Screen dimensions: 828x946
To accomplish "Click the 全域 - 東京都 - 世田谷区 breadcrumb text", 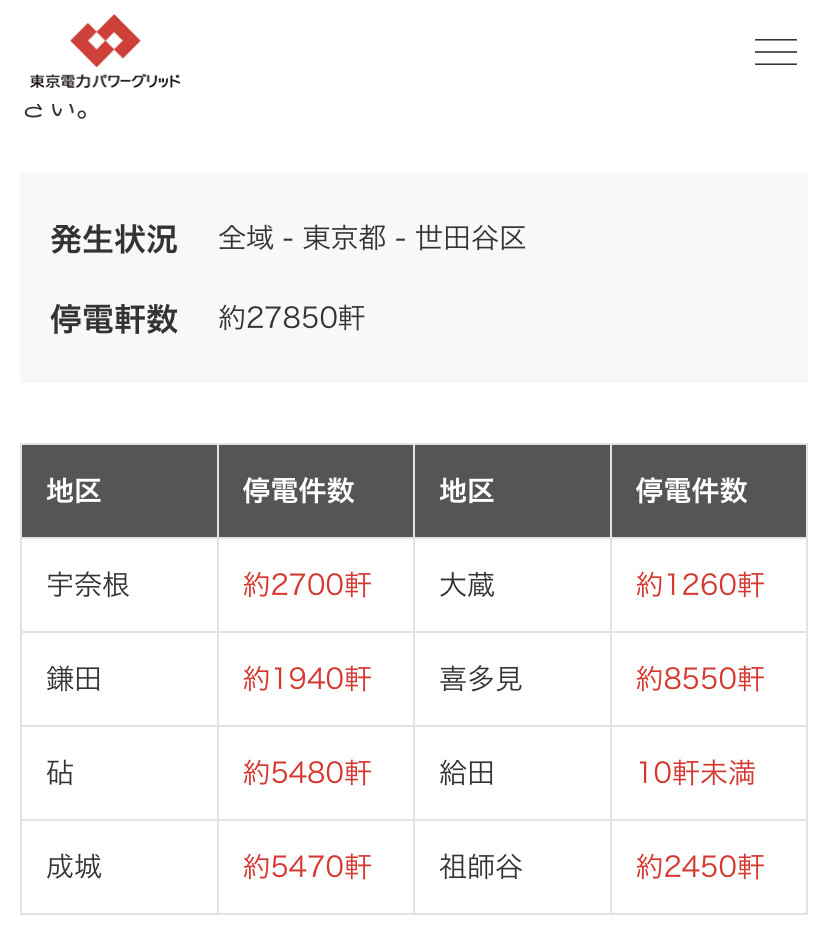I will tap(372, 238).
